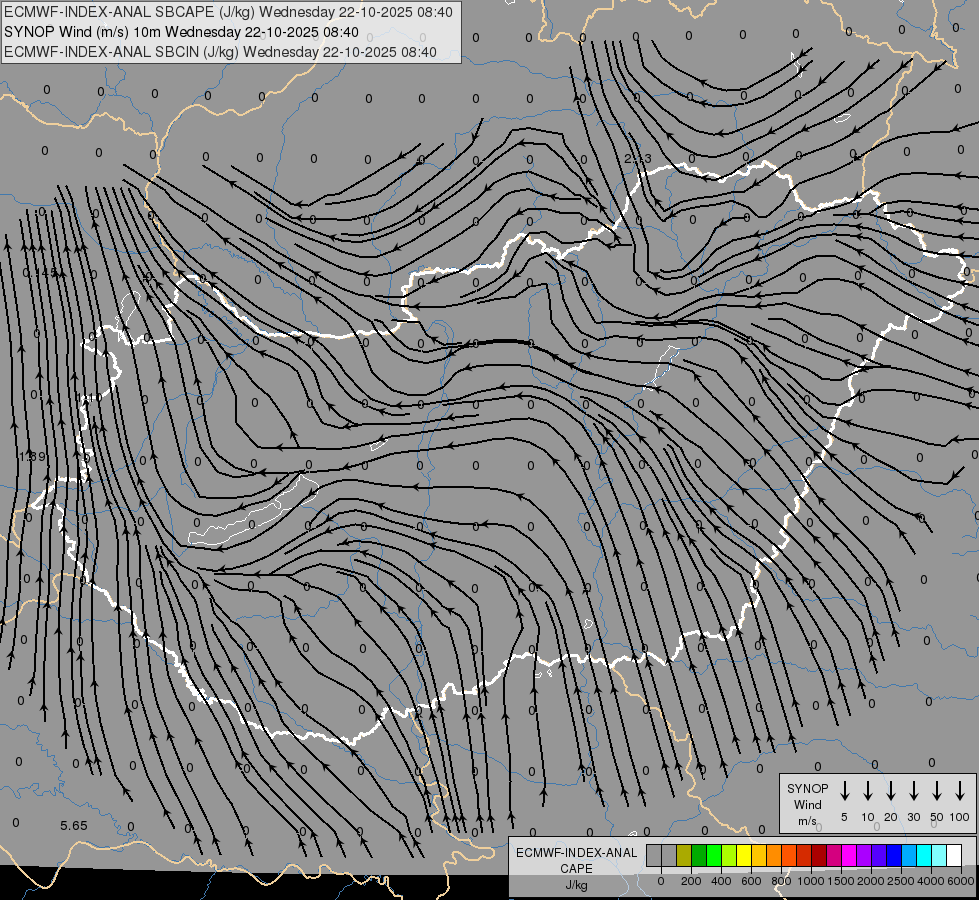Click the 5 m/s wind arrow symbol

click(844, 791)
